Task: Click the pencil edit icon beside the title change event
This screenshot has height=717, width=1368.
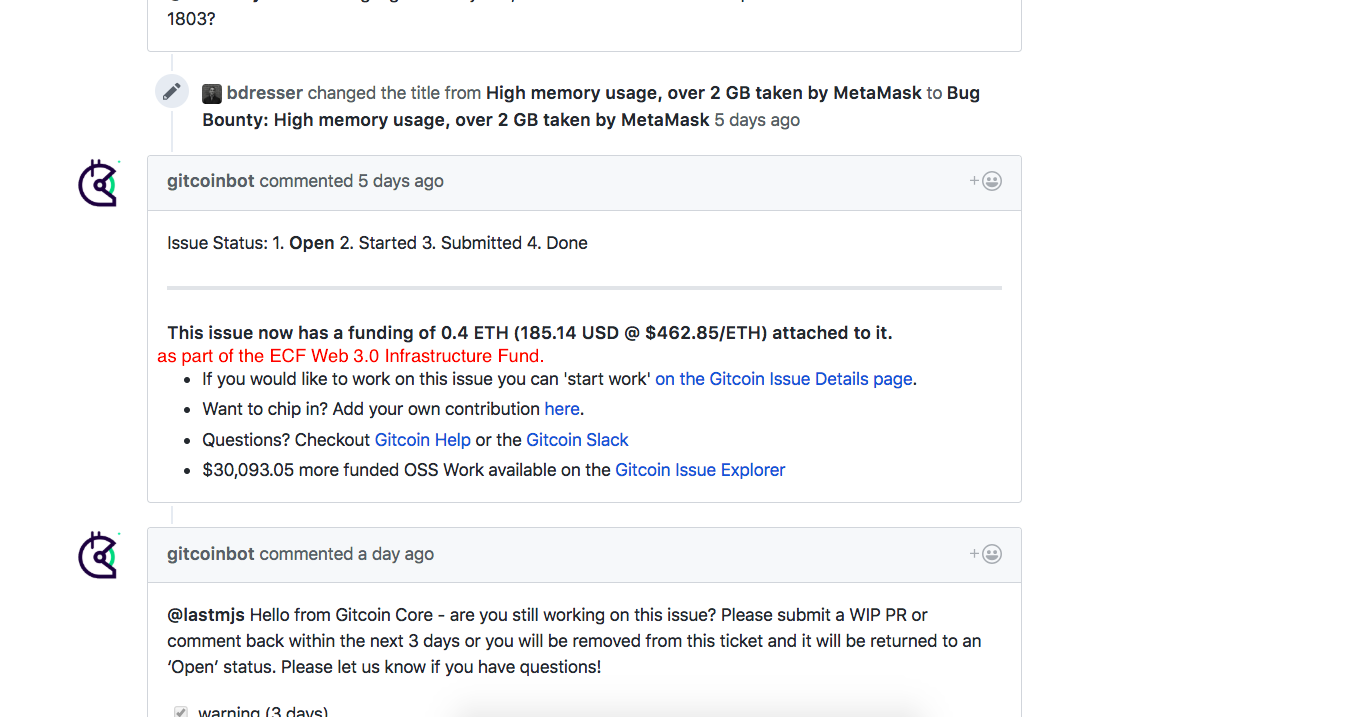Action: 171,91
